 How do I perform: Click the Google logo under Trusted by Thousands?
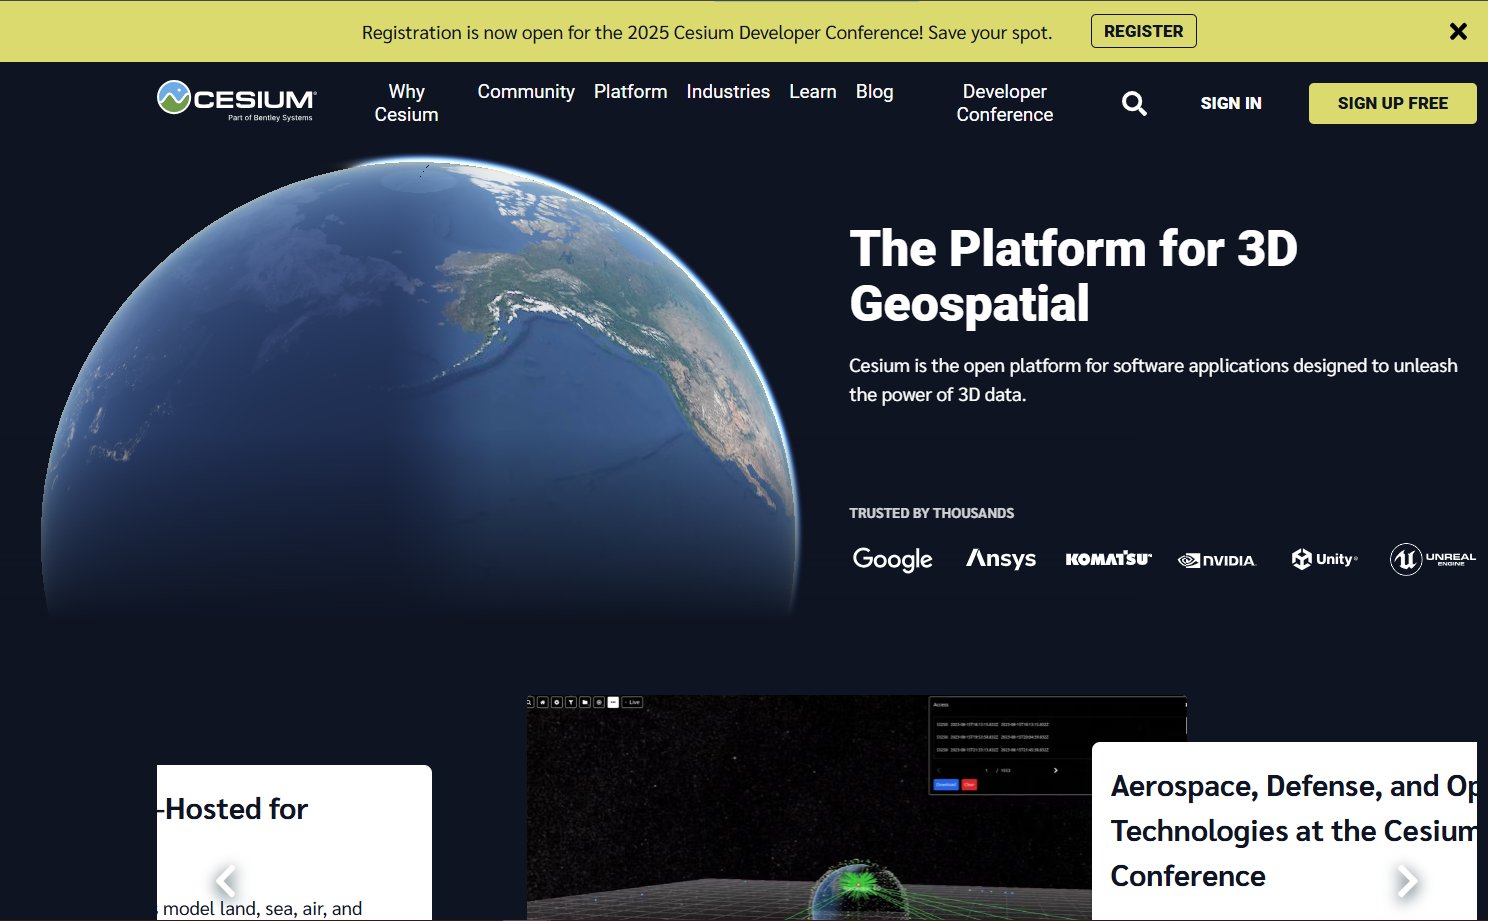point(892,559)
